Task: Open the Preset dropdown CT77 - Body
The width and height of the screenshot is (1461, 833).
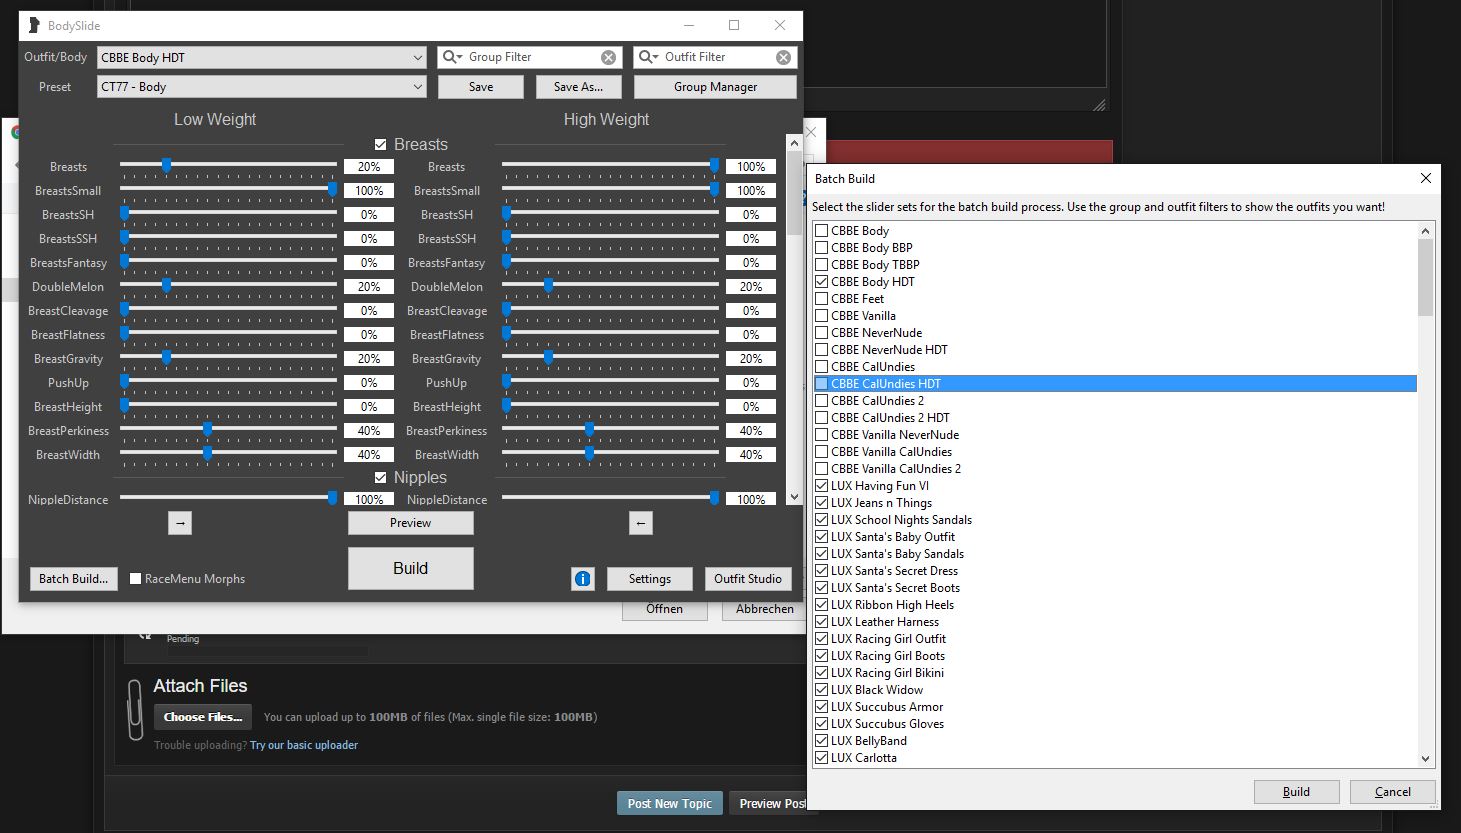Action: tap(263, 87)
